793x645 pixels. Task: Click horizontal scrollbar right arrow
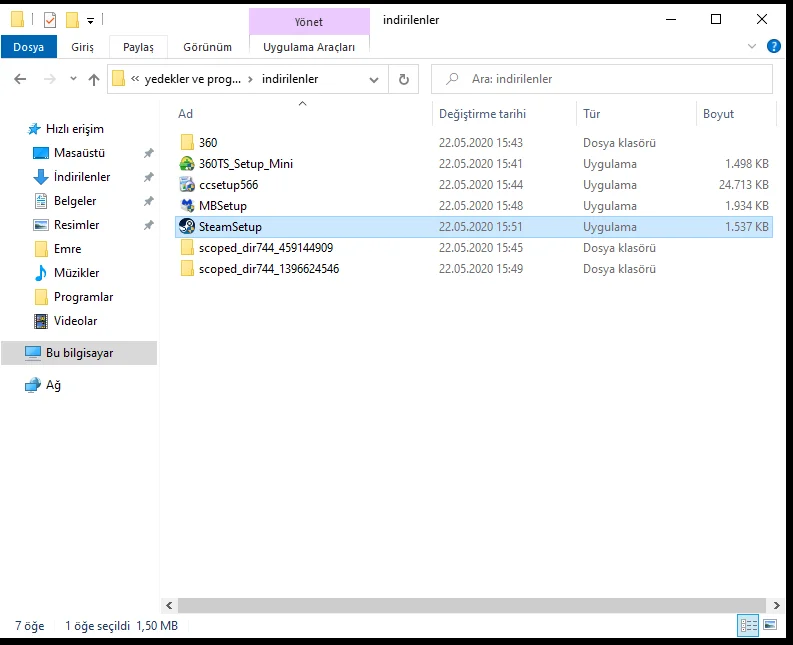coord(776,605)
